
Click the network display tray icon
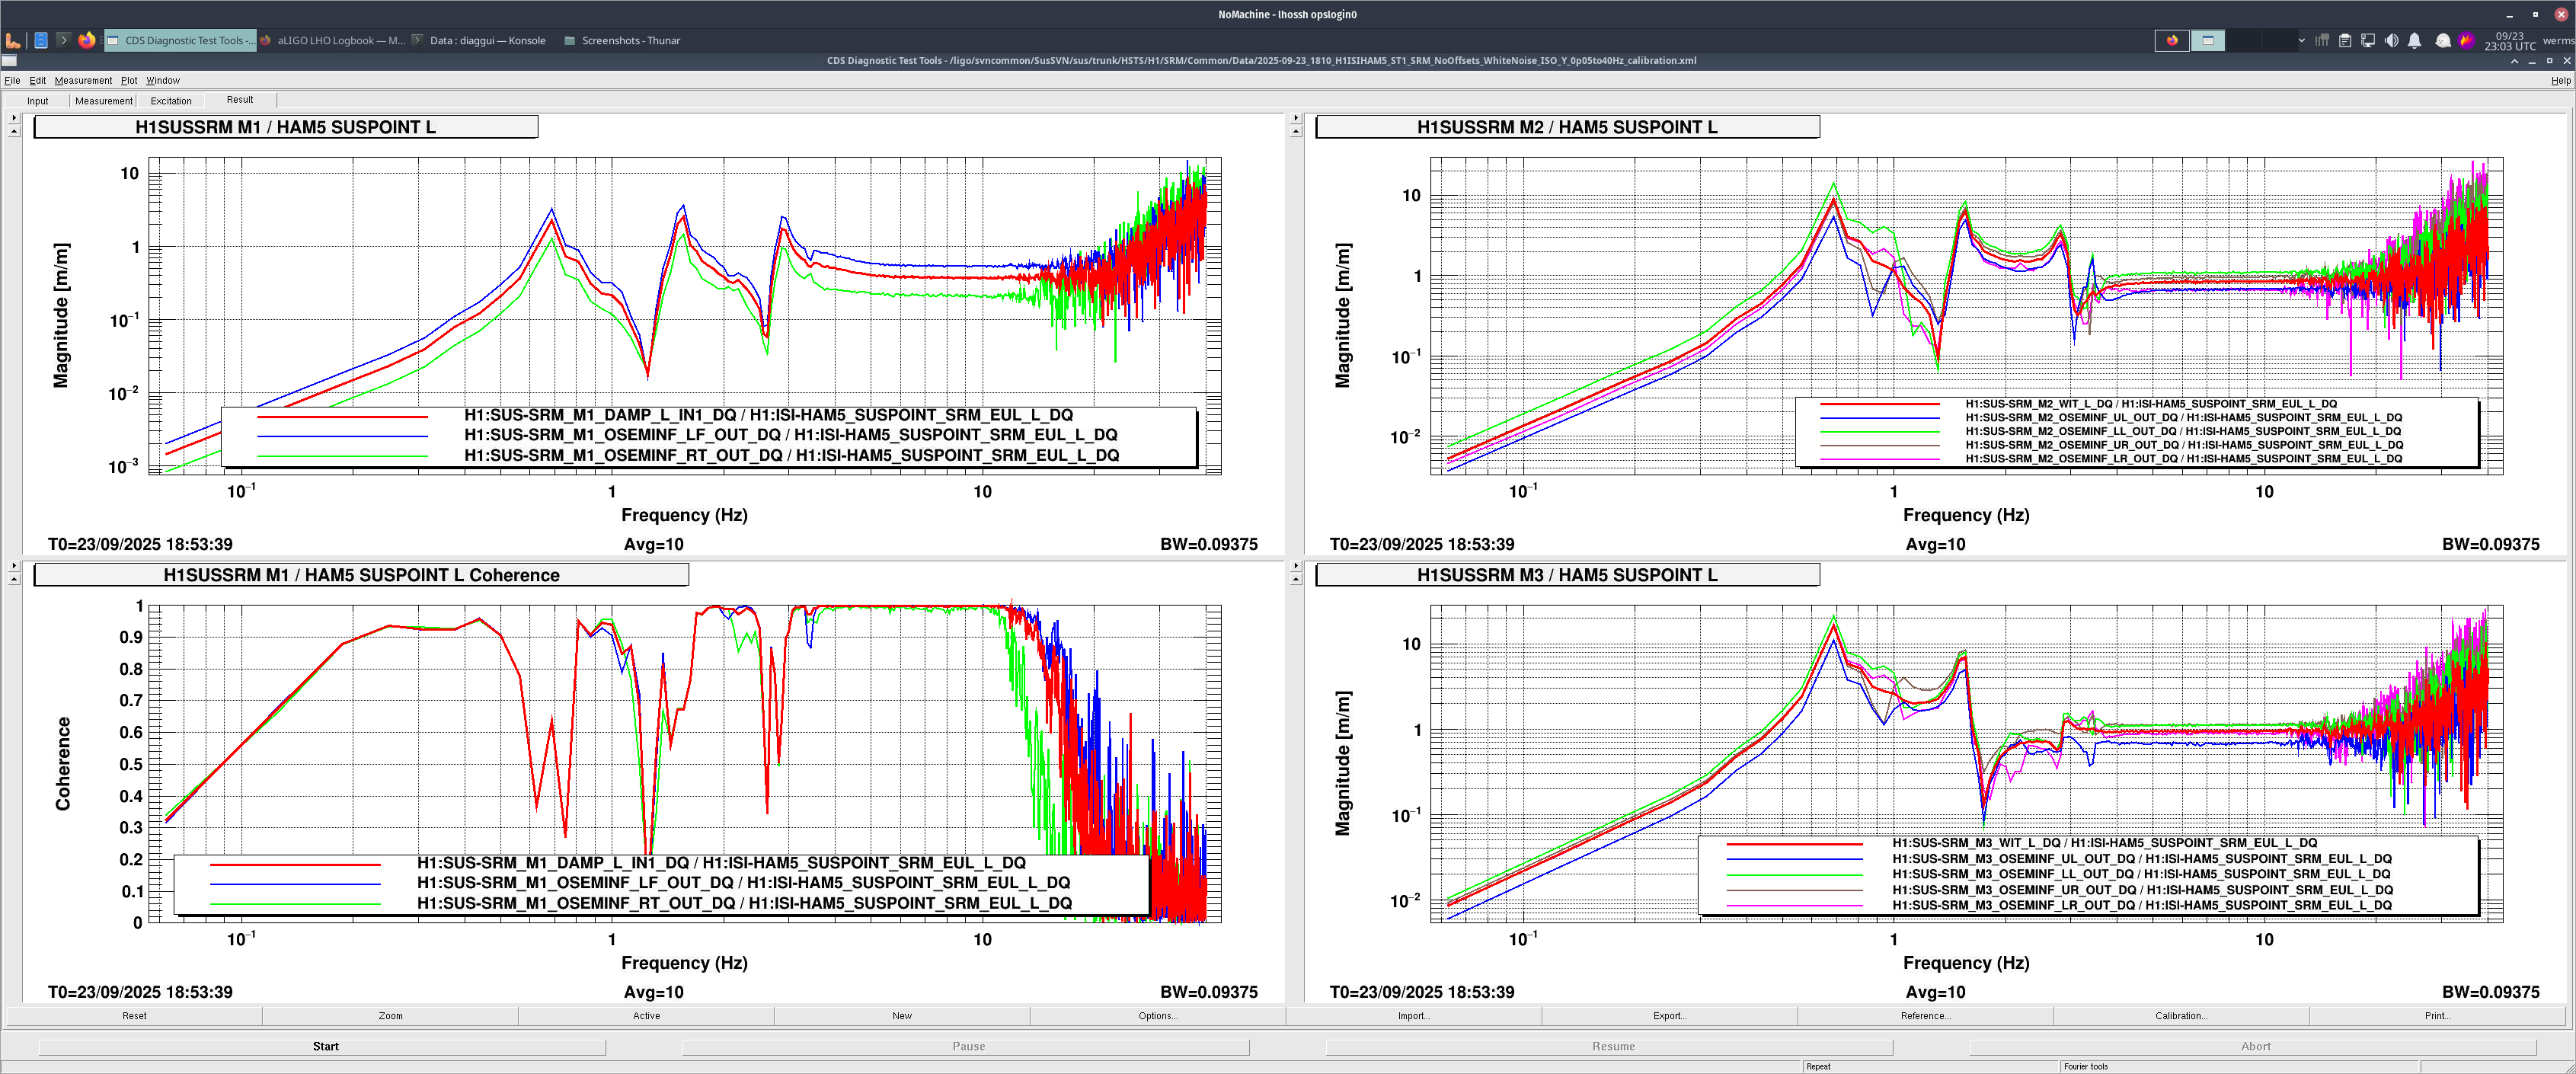click(2367, 40)
